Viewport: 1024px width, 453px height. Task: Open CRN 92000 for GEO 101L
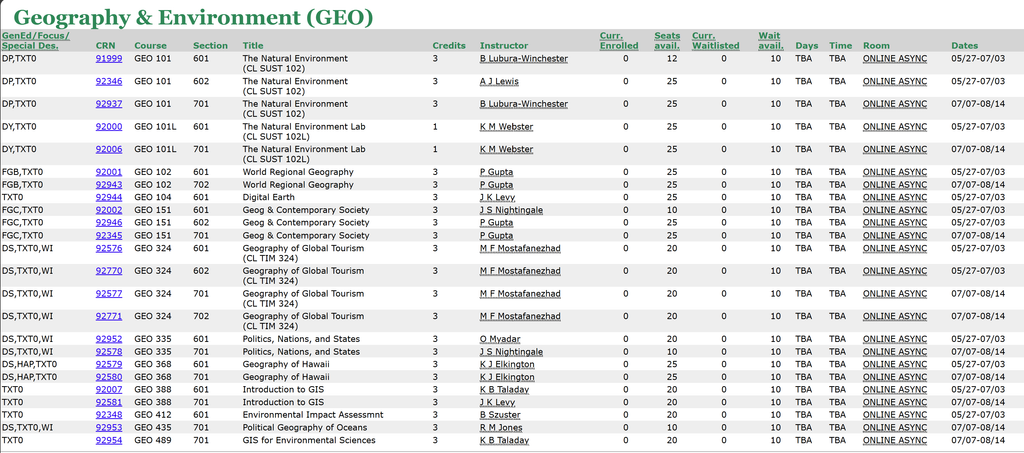click(108, 127)
